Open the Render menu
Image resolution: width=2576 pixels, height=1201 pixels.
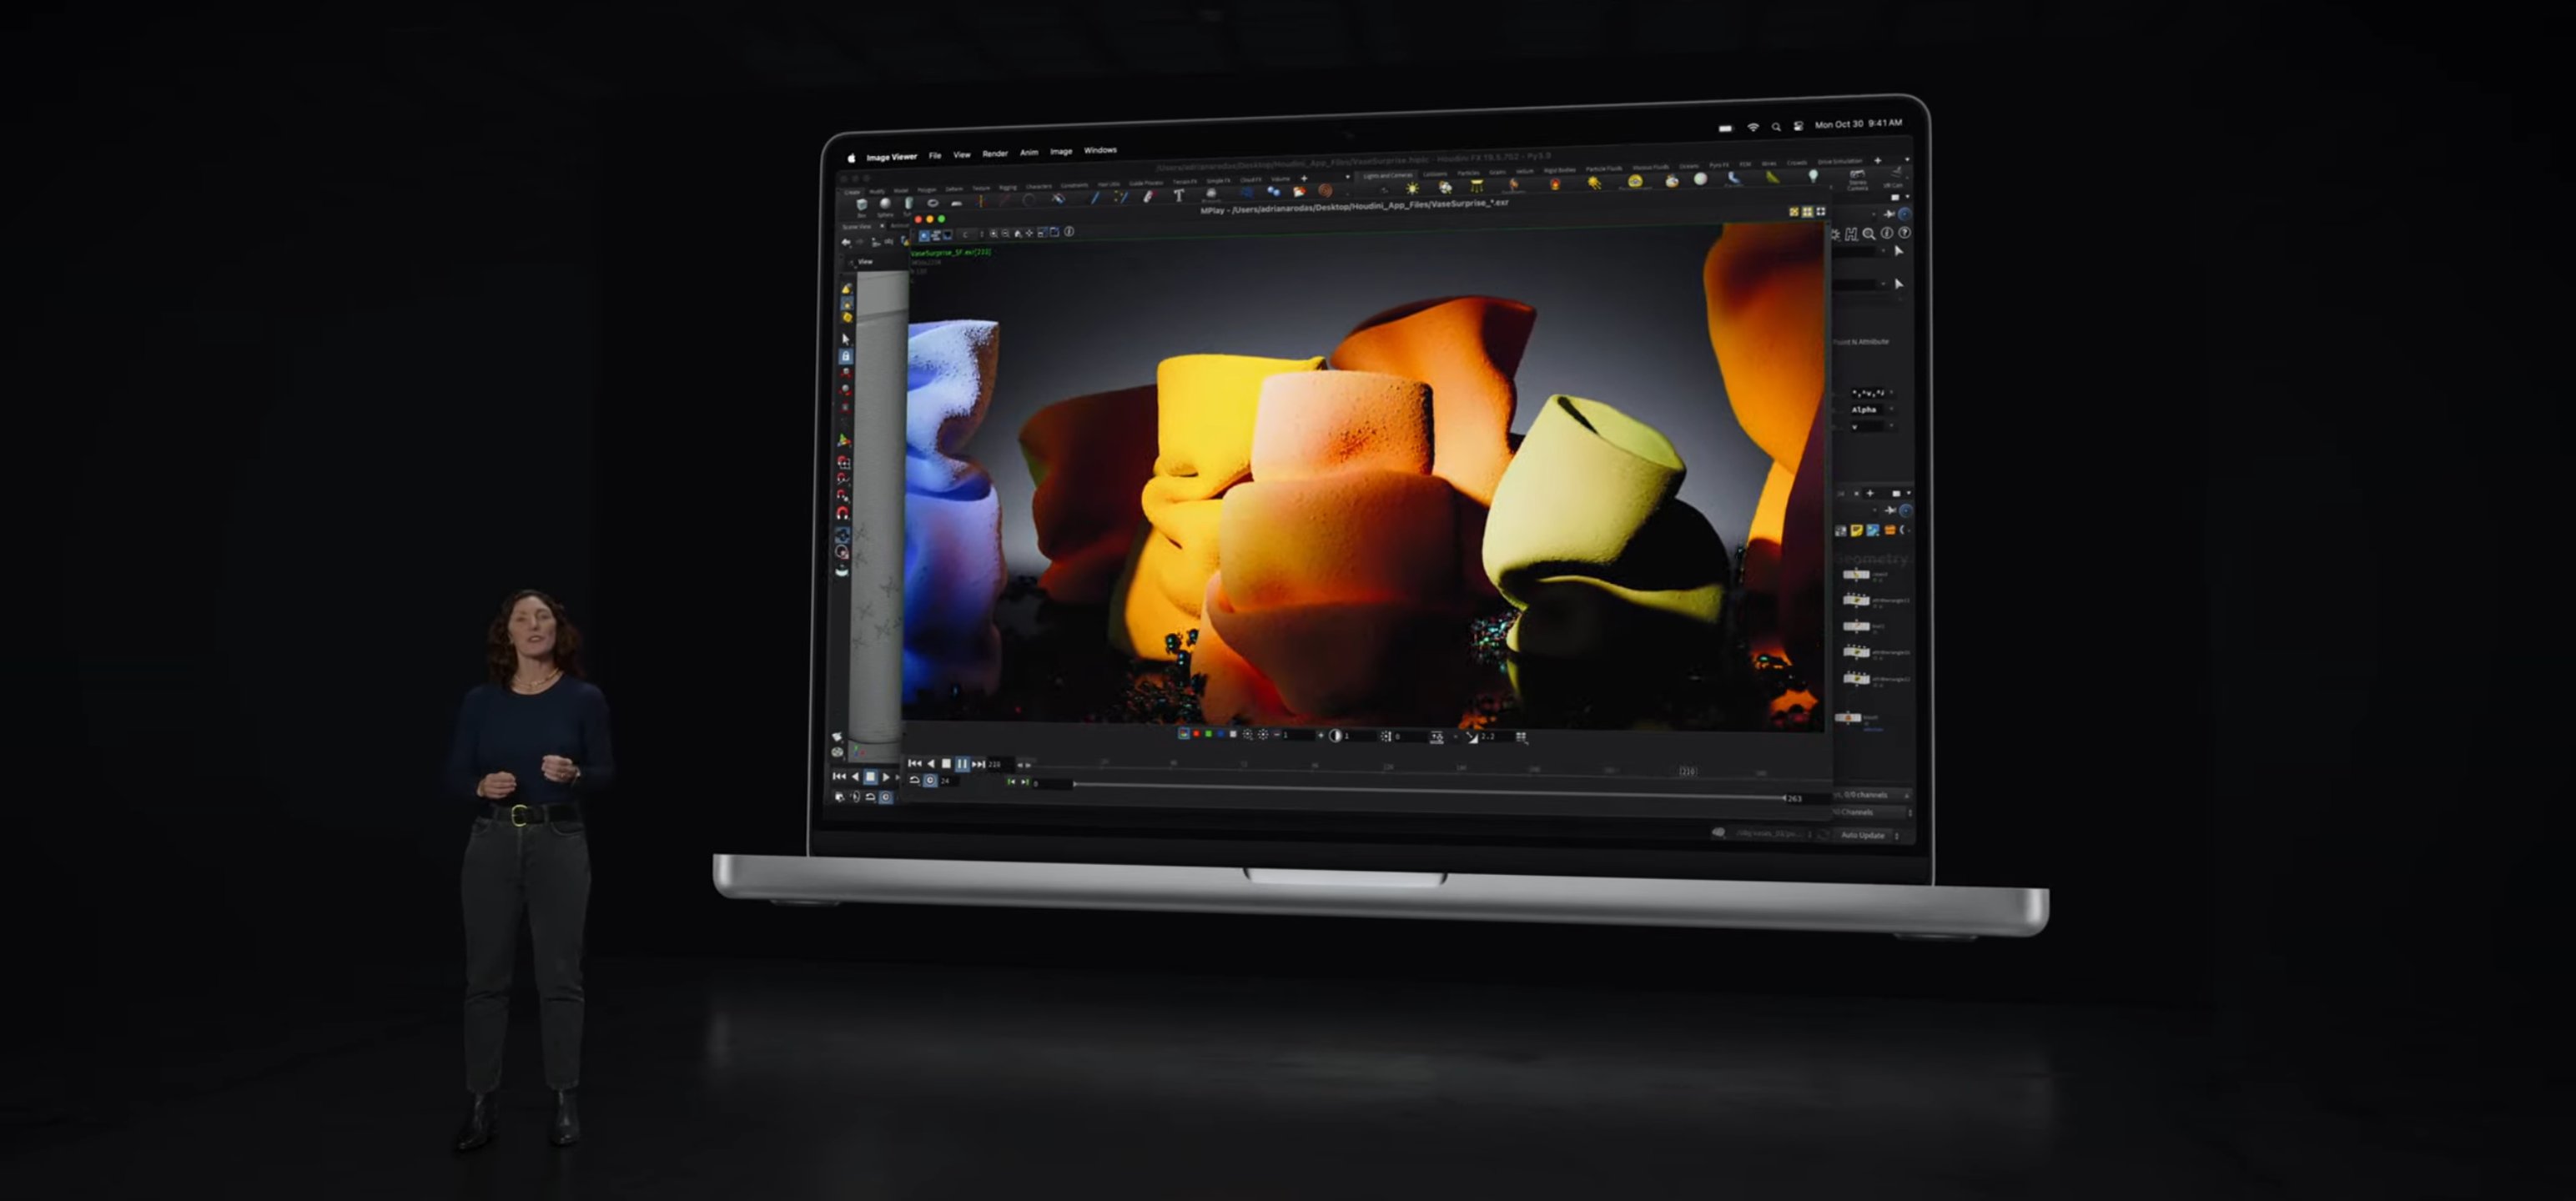point(994,154)
